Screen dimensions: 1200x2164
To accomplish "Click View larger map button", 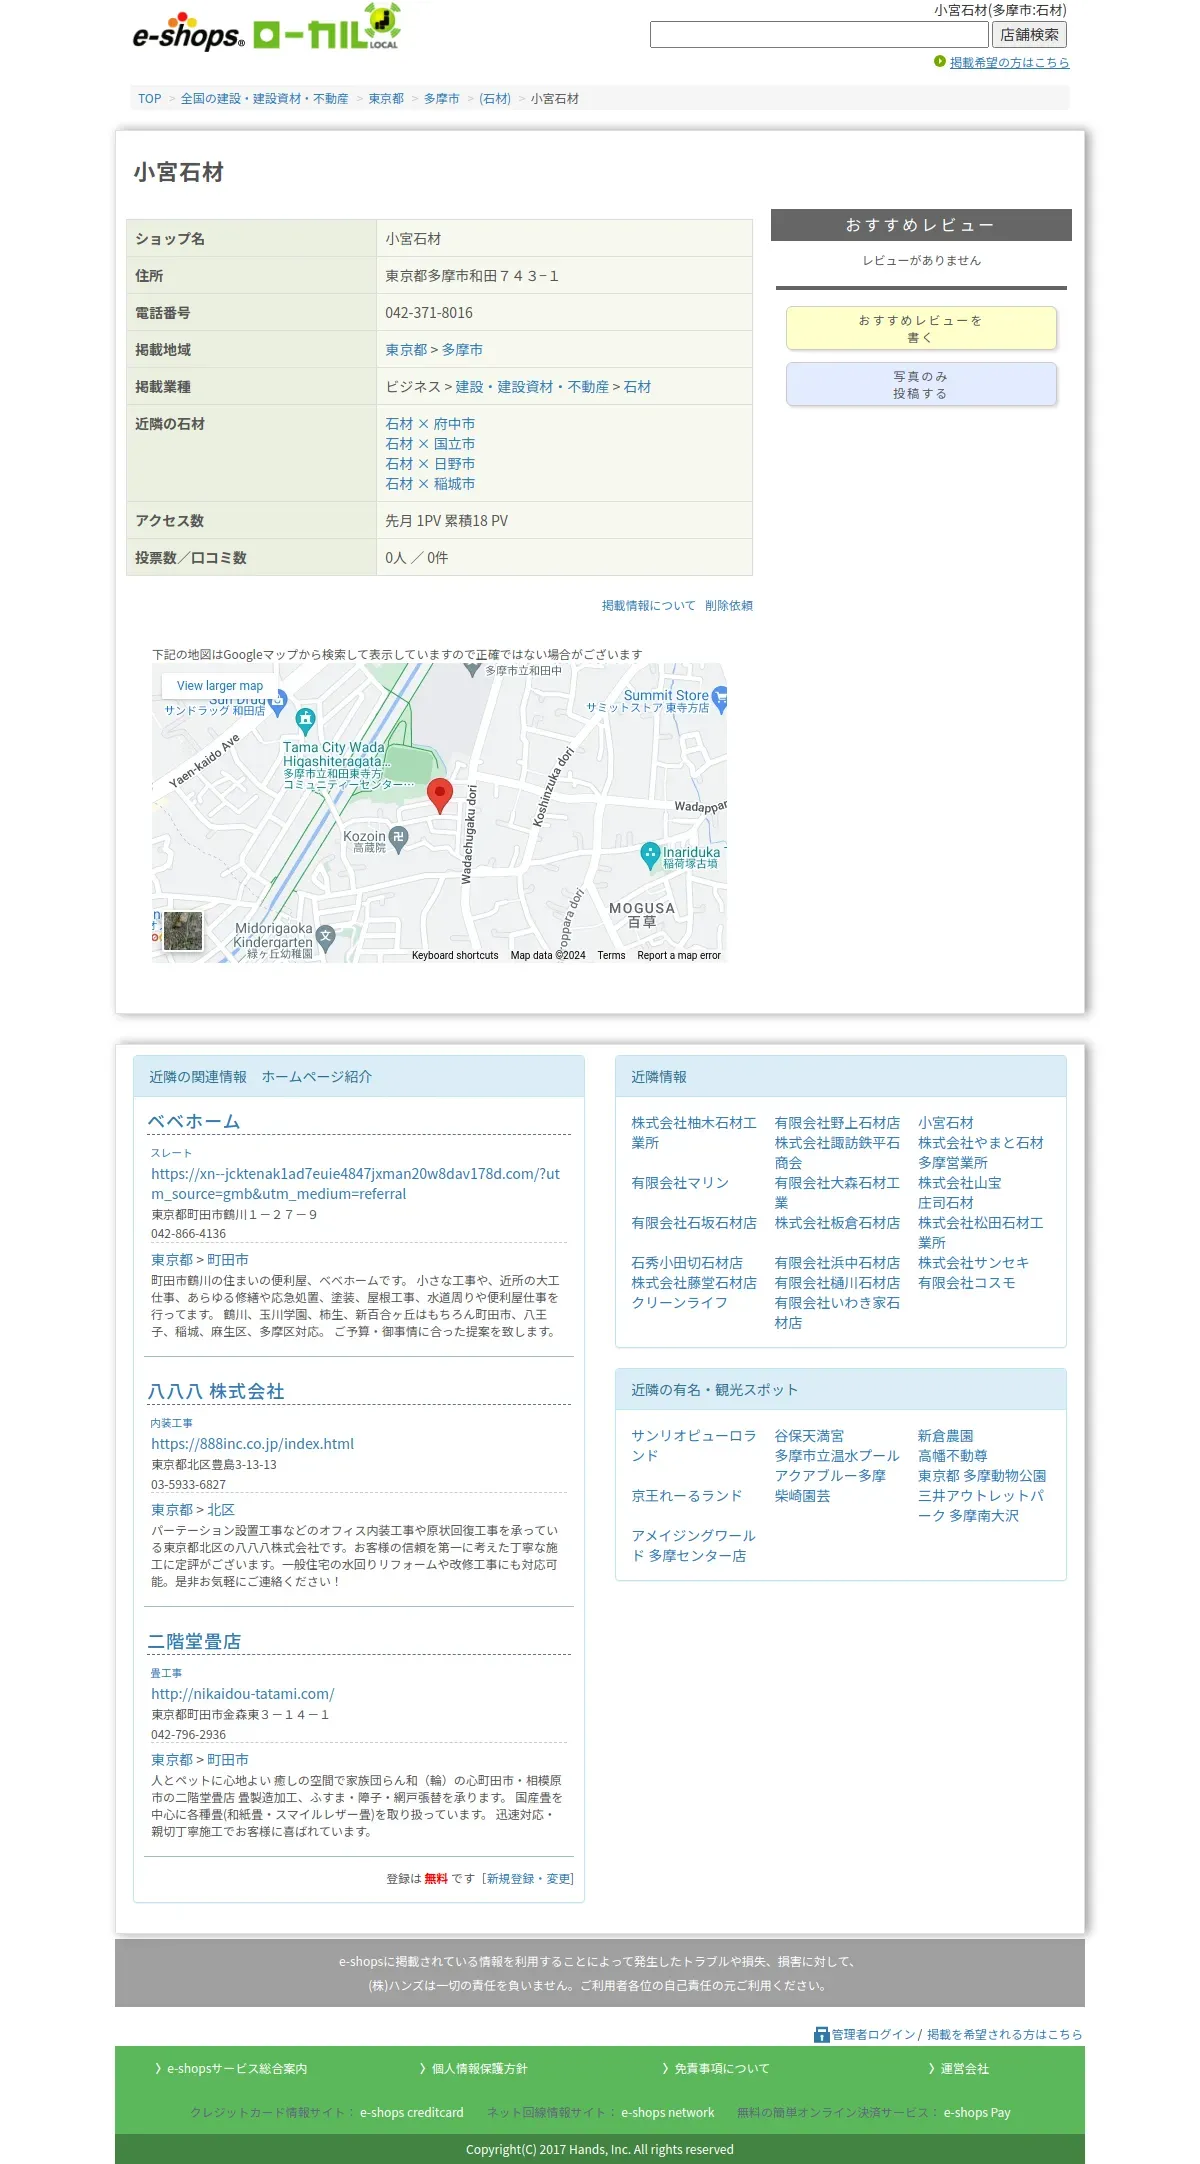I will point(220,686).
